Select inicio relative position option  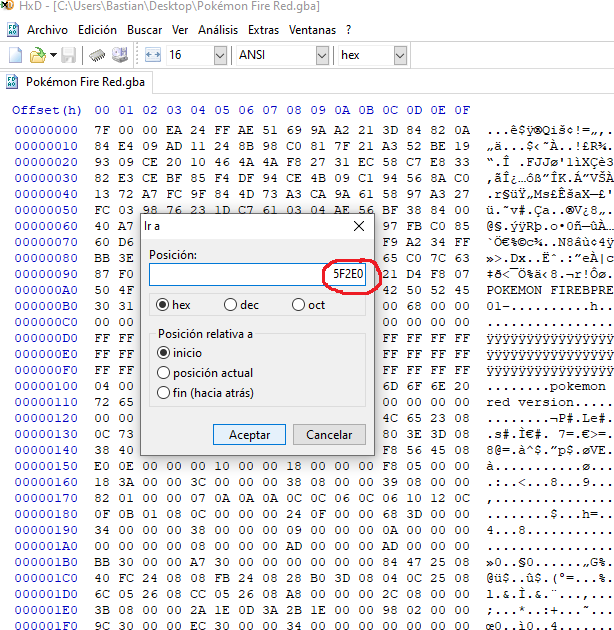[x=179, y=353]
